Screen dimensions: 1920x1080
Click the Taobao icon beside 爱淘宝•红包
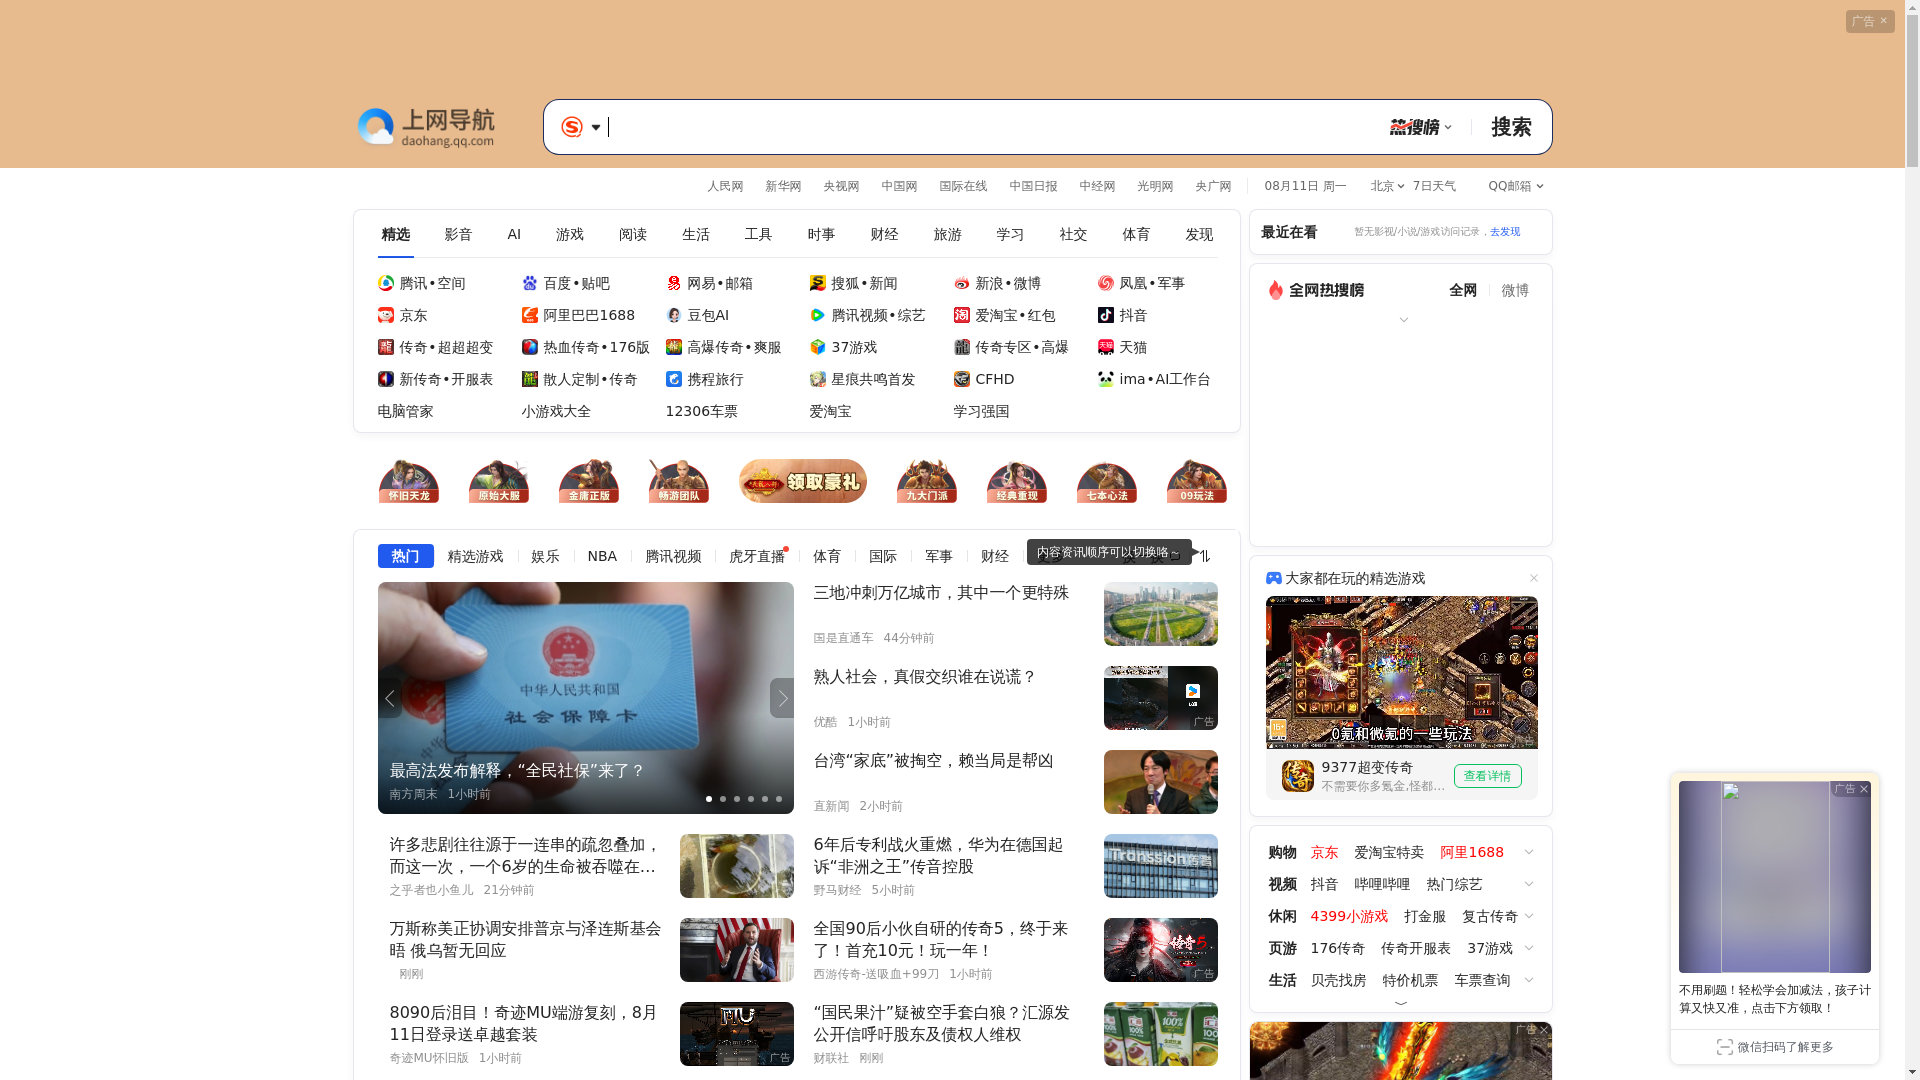[x=962, y=315]
